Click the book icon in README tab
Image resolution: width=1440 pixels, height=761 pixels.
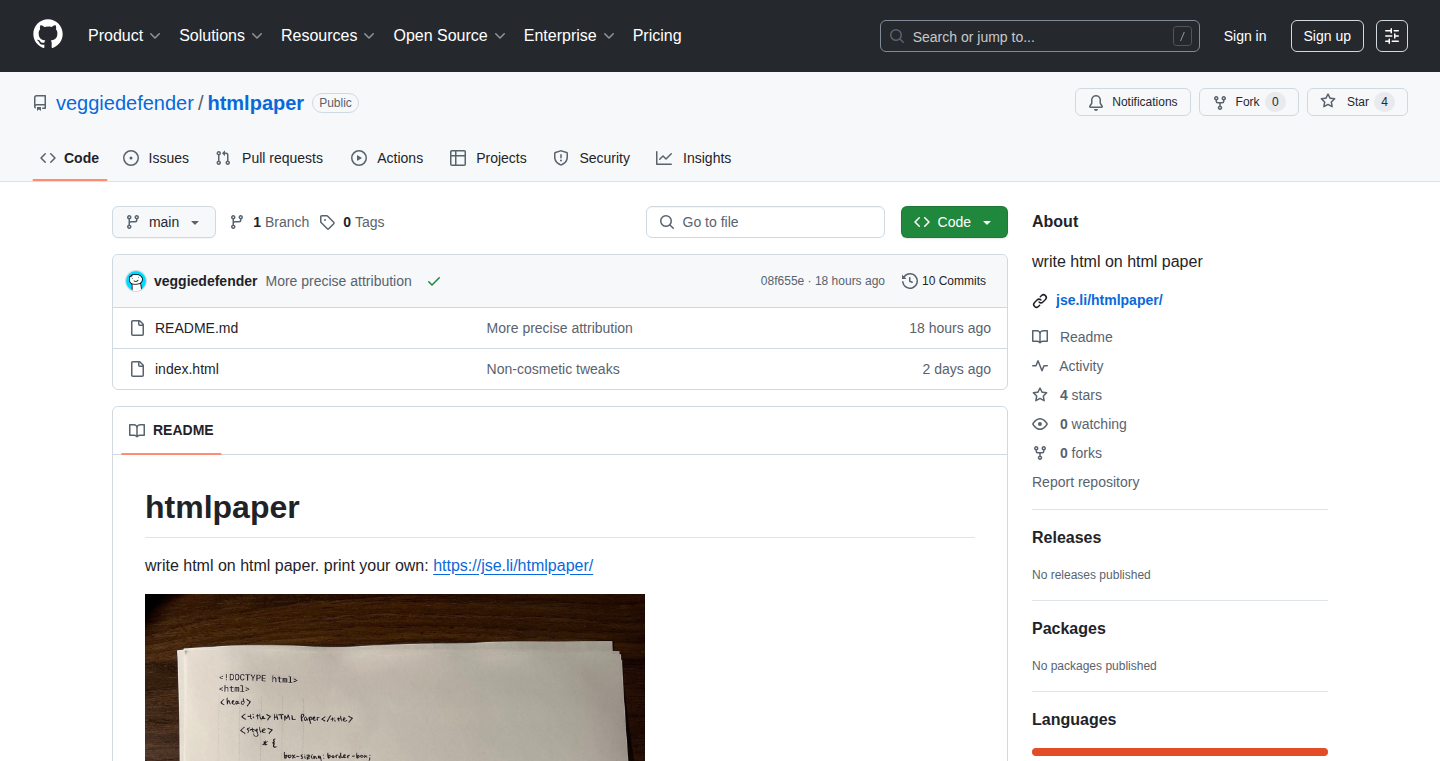[137, 430]
